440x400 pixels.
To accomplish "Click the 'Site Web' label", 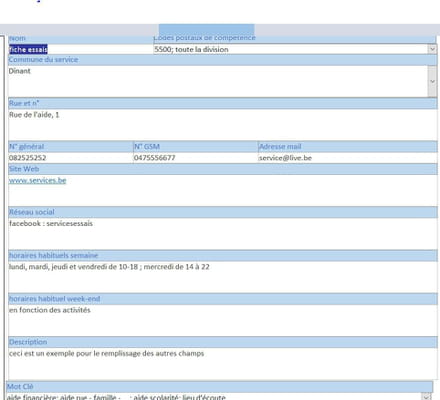I will 24,169.
